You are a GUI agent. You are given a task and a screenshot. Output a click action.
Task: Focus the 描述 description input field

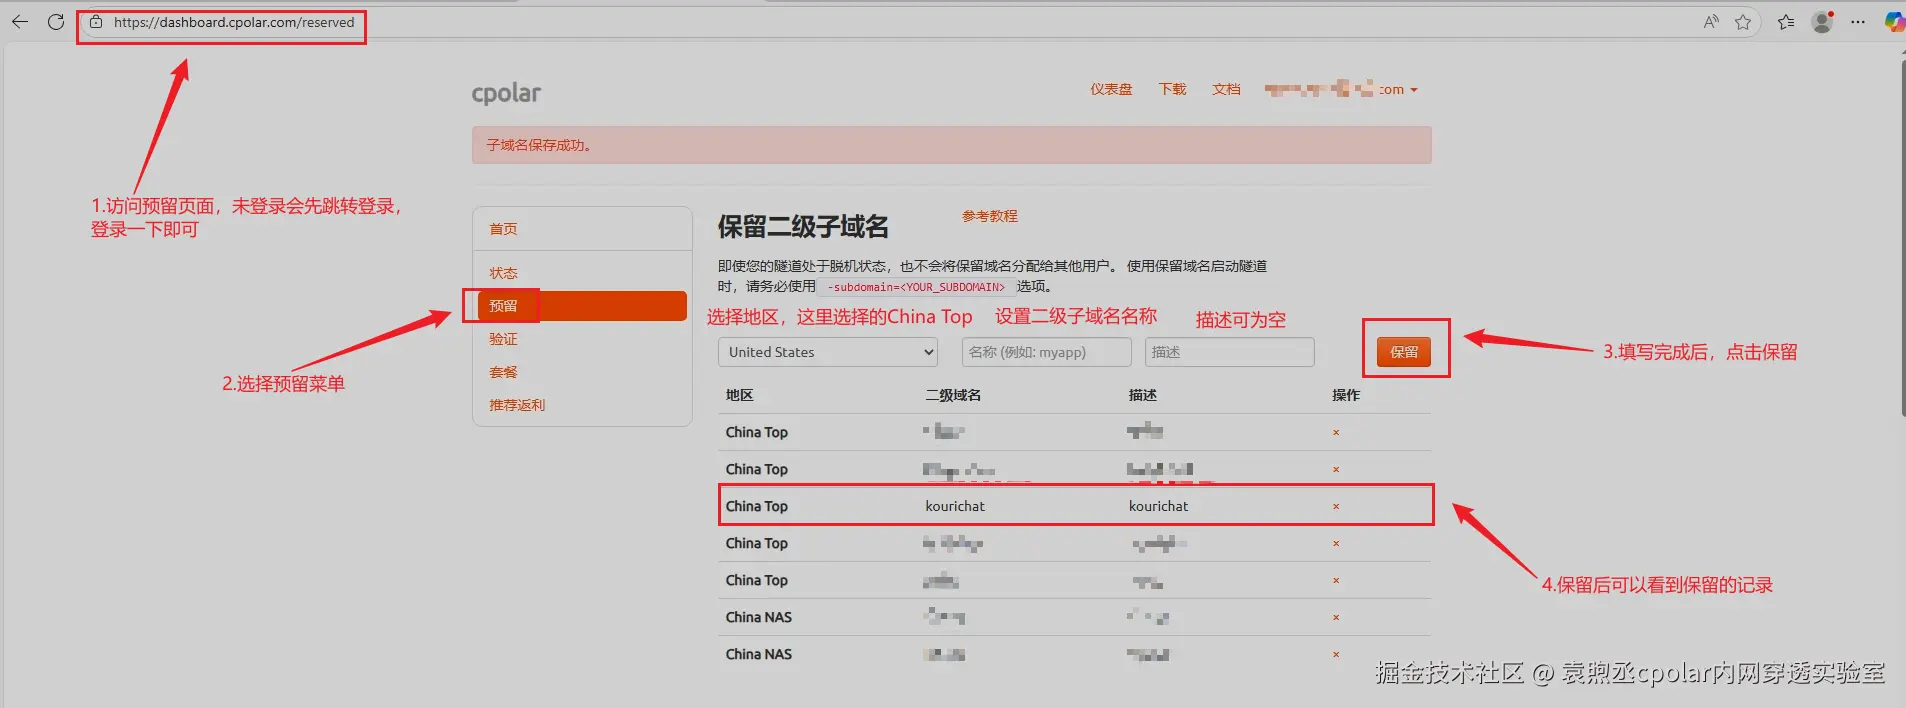point(1230,352)
